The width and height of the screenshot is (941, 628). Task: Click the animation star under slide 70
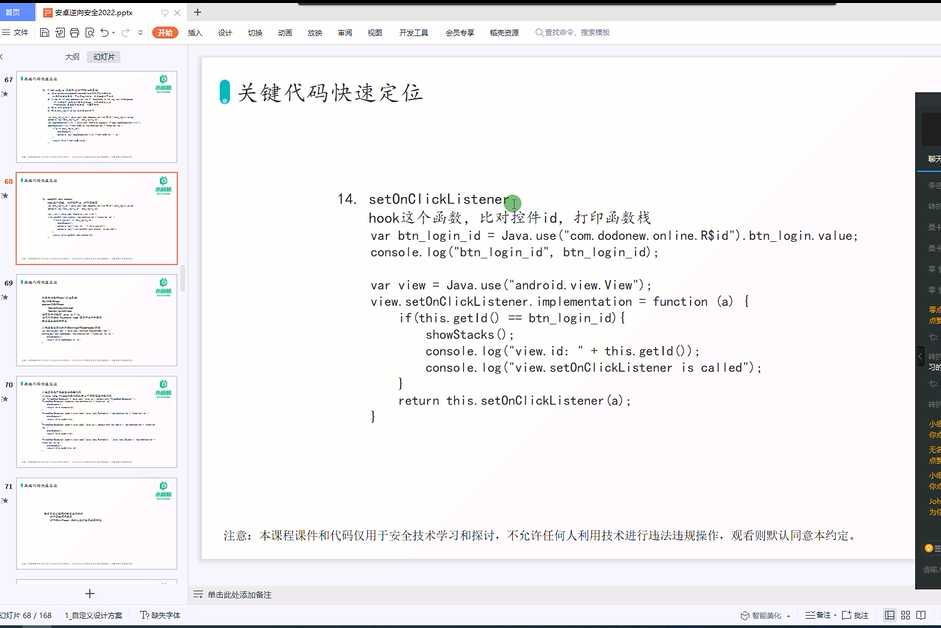(5, 399)
